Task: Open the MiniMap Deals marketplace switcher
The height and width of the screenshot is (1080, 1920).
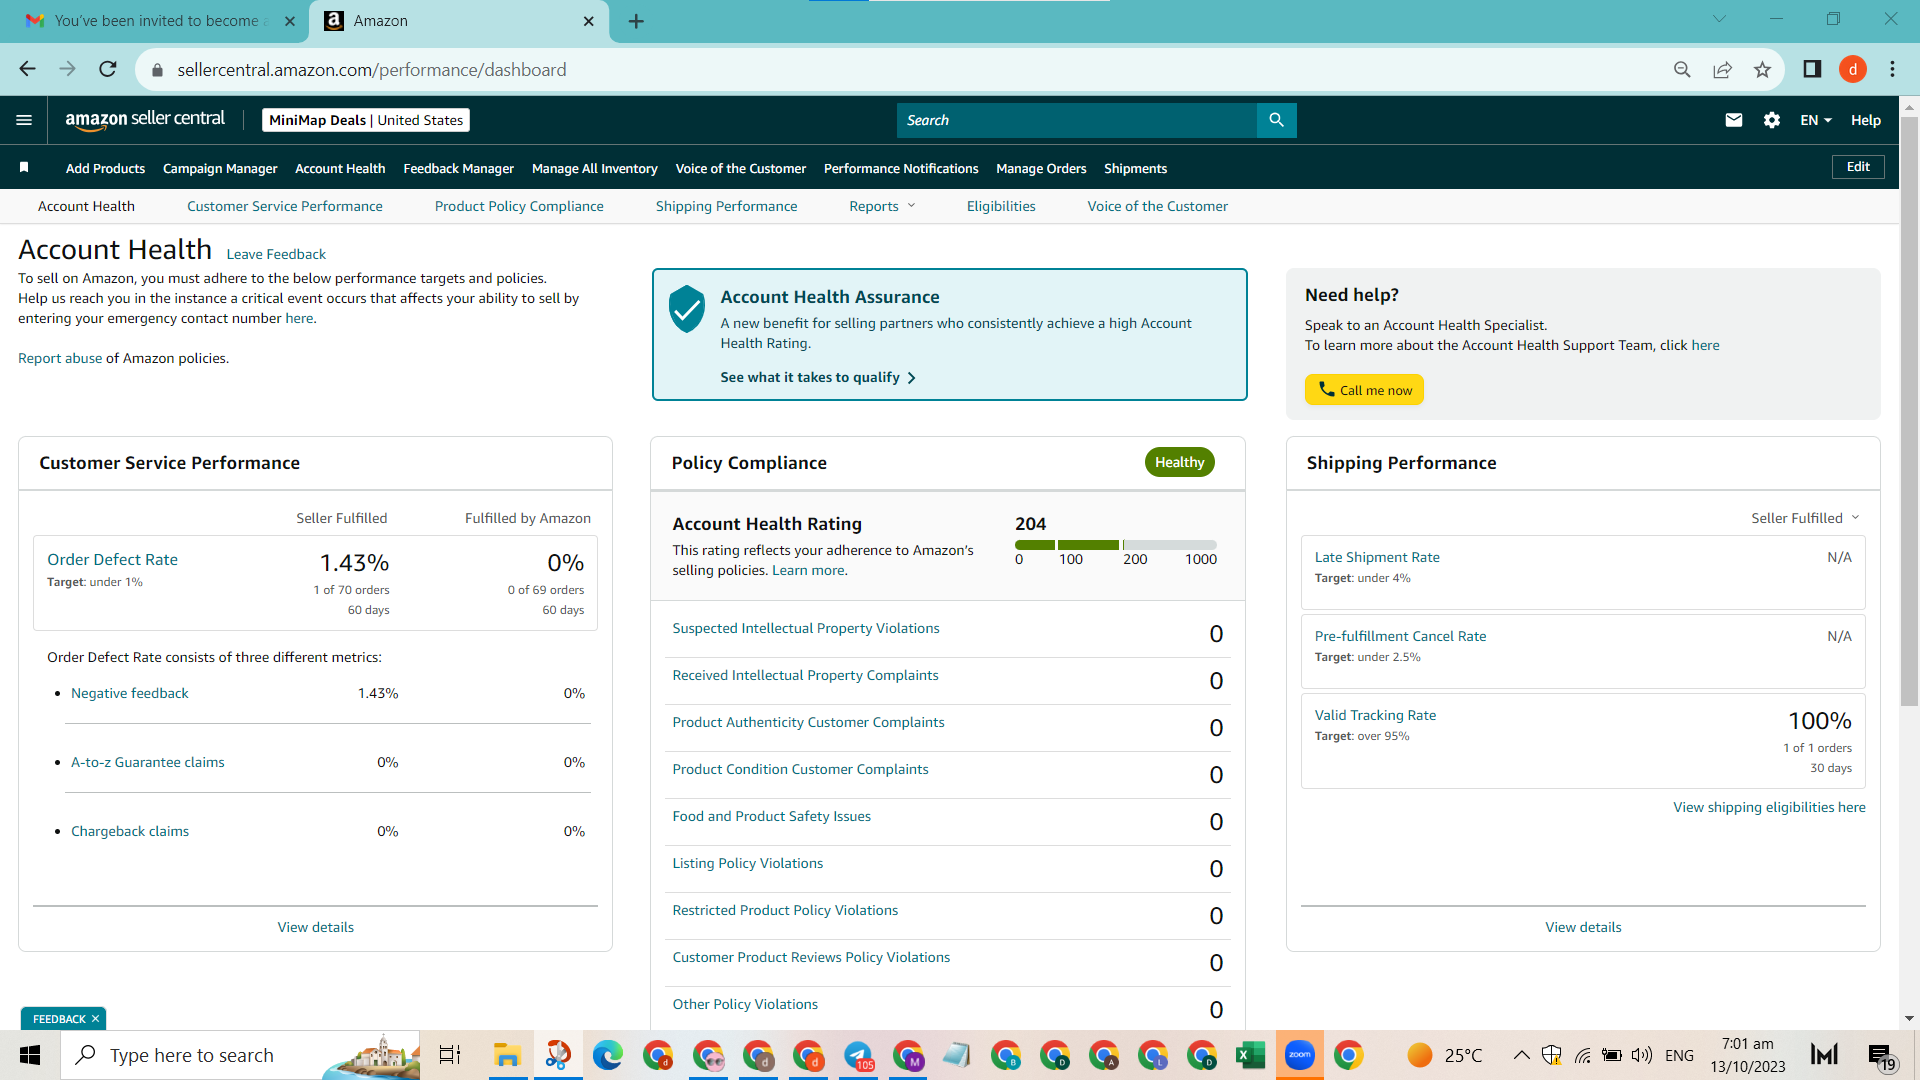Action: (366, 120)
